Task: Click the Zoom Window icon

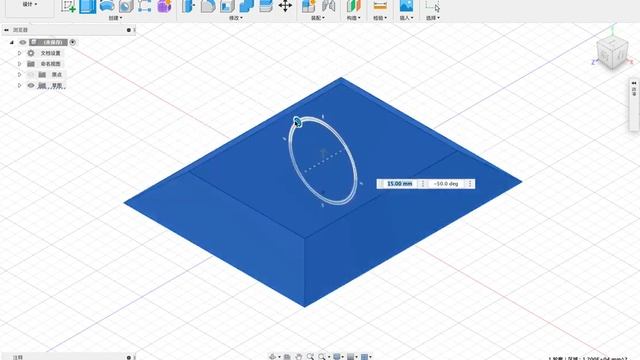Action: coord(322,357)
